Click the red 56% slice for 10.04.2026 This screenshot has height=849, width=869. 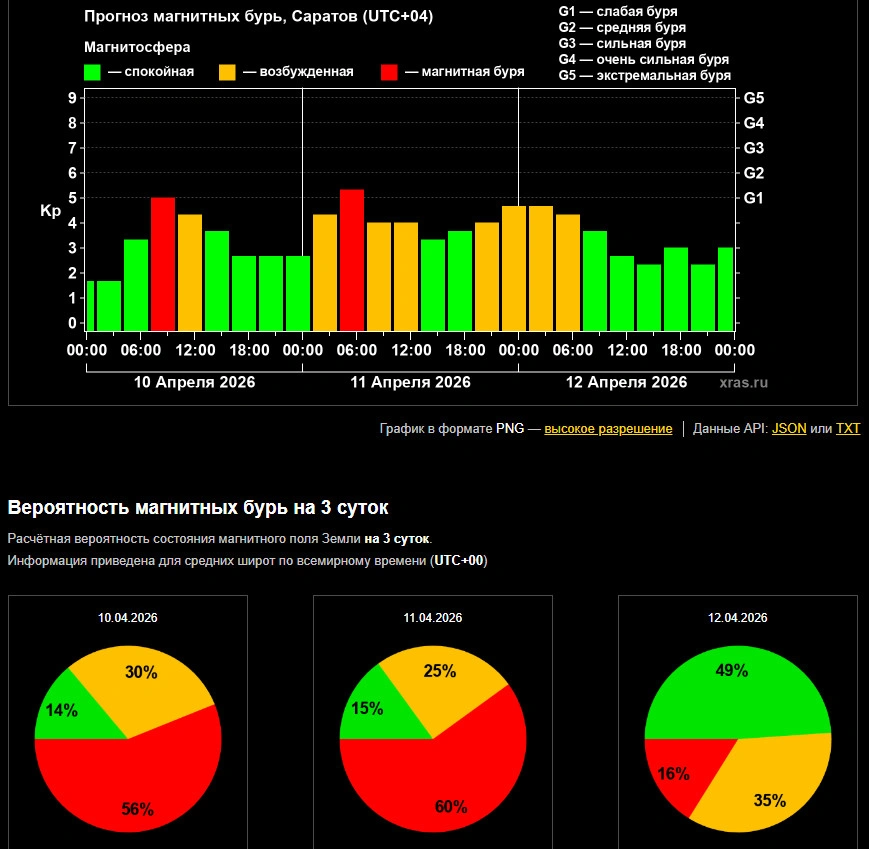click(140, 780)
